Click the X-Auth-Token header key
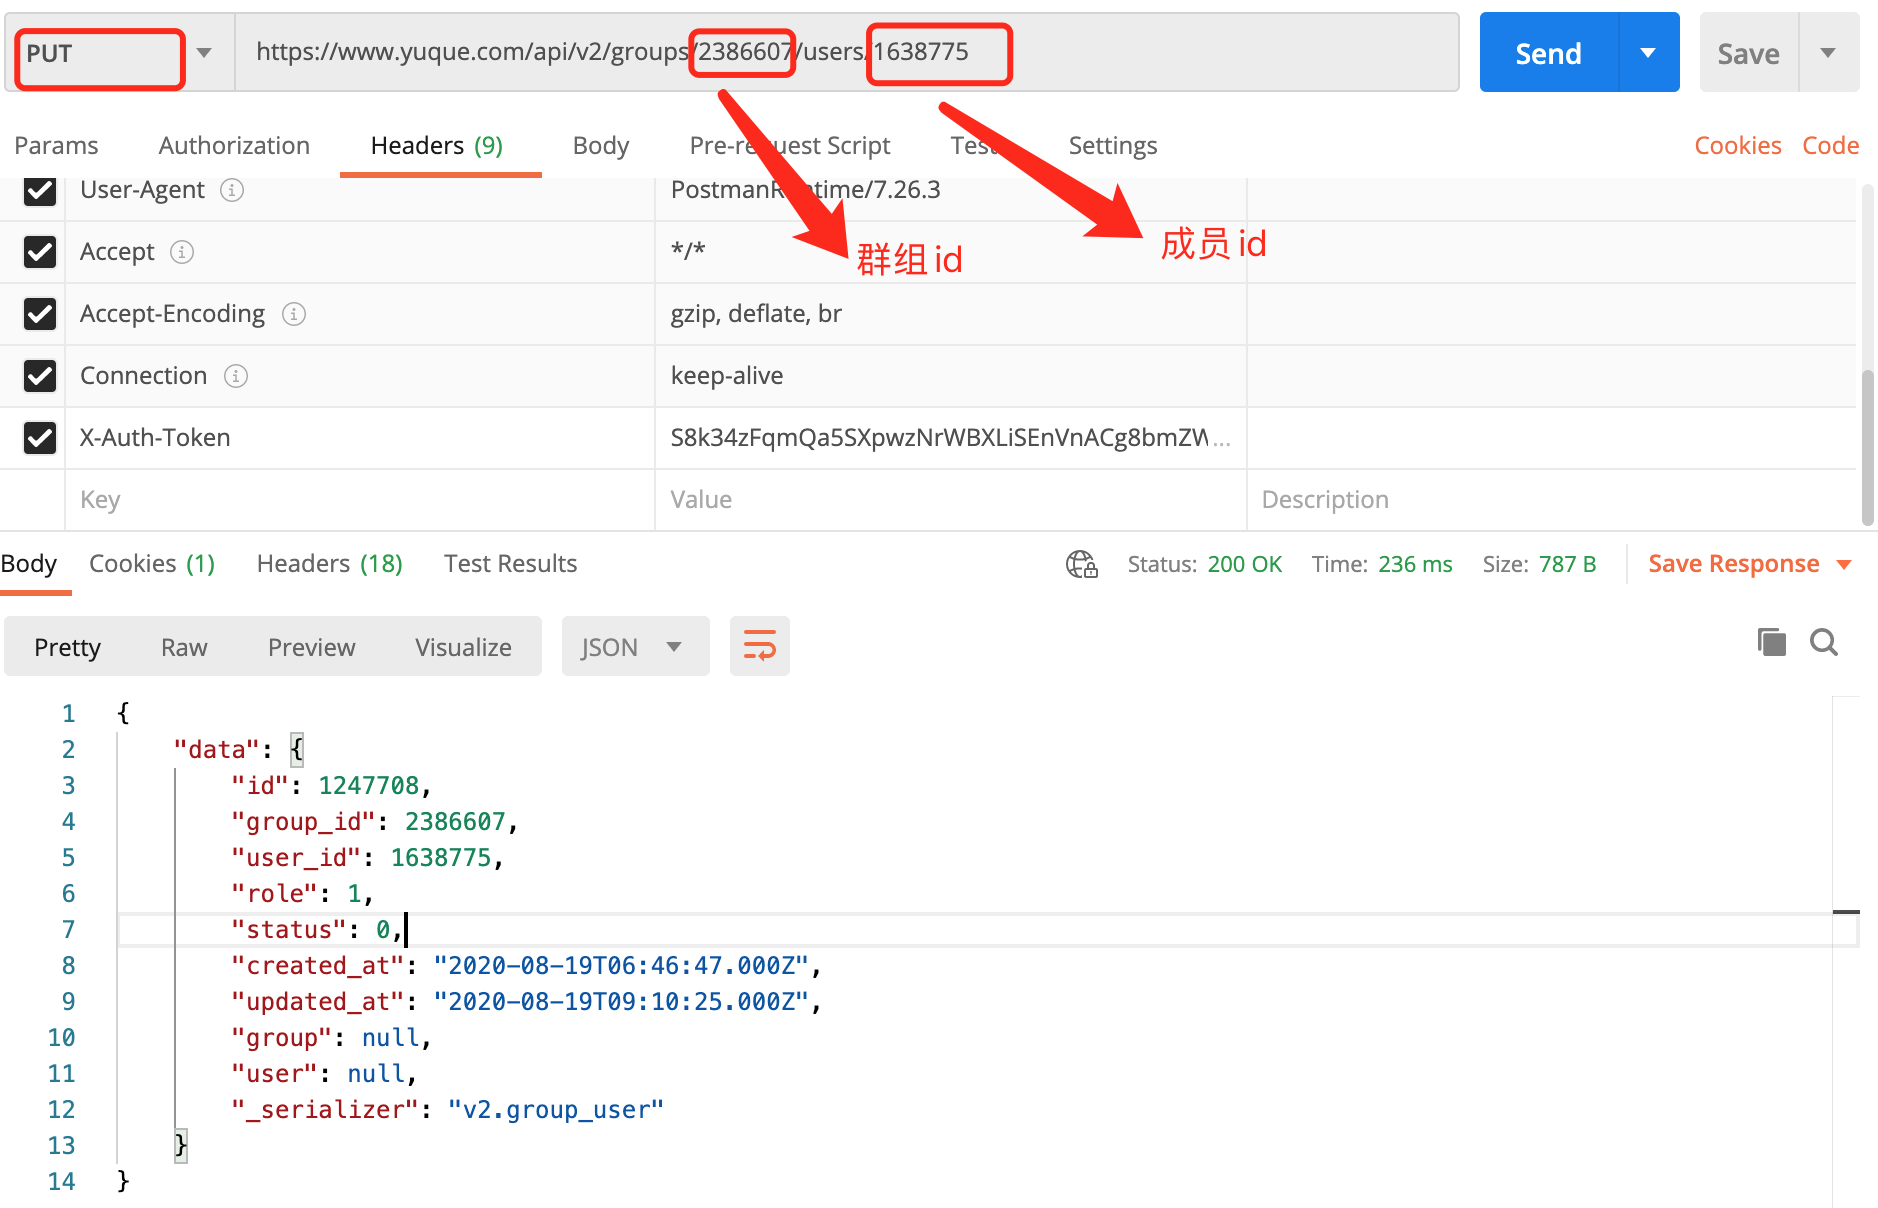 (x=155, y=438)
